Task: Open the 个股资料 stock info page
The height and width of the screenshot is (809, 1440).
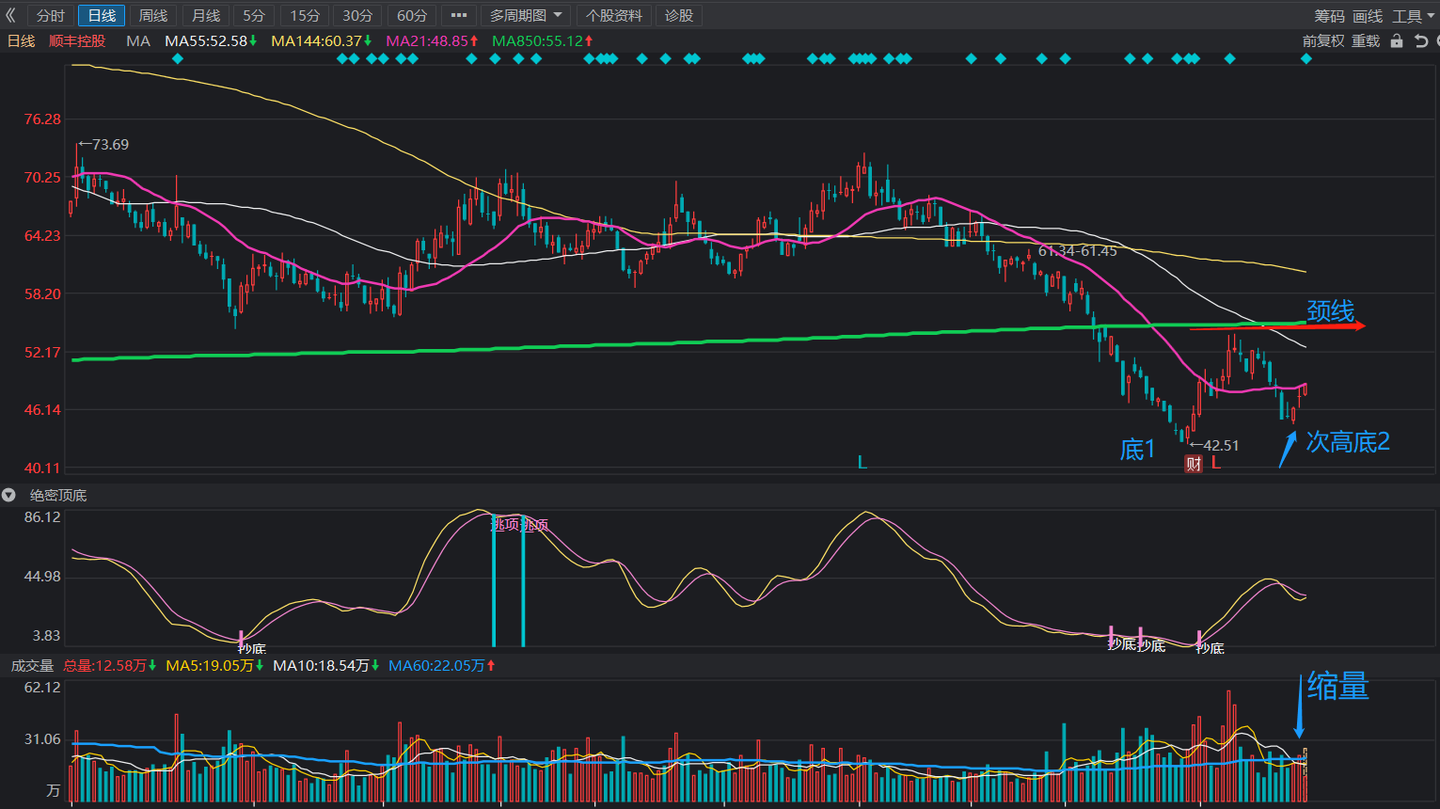Action: [x=614, y=16]
